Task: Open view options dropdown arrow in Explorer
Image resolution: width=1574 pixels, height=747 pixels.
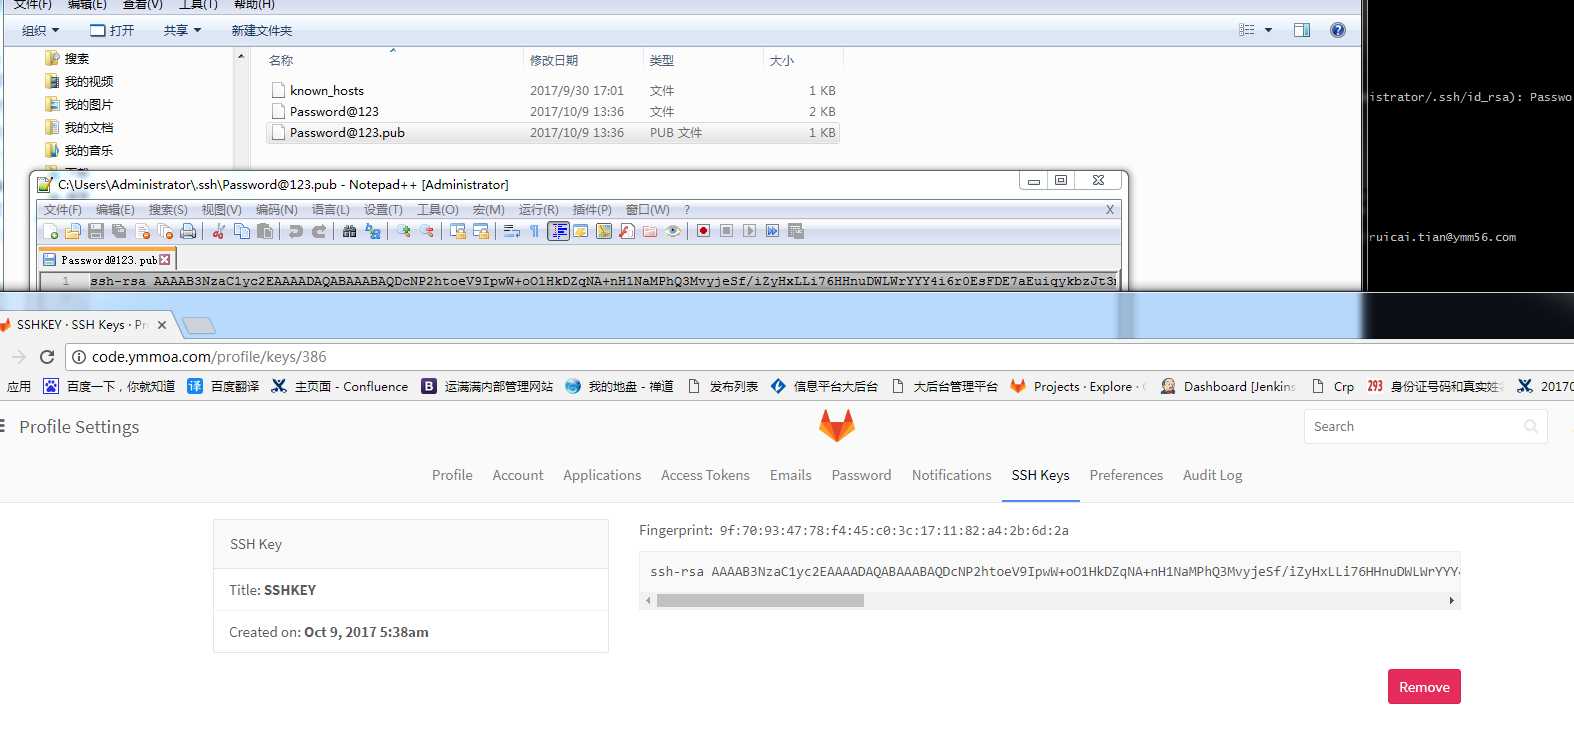Action: (x=1268, y=30)
